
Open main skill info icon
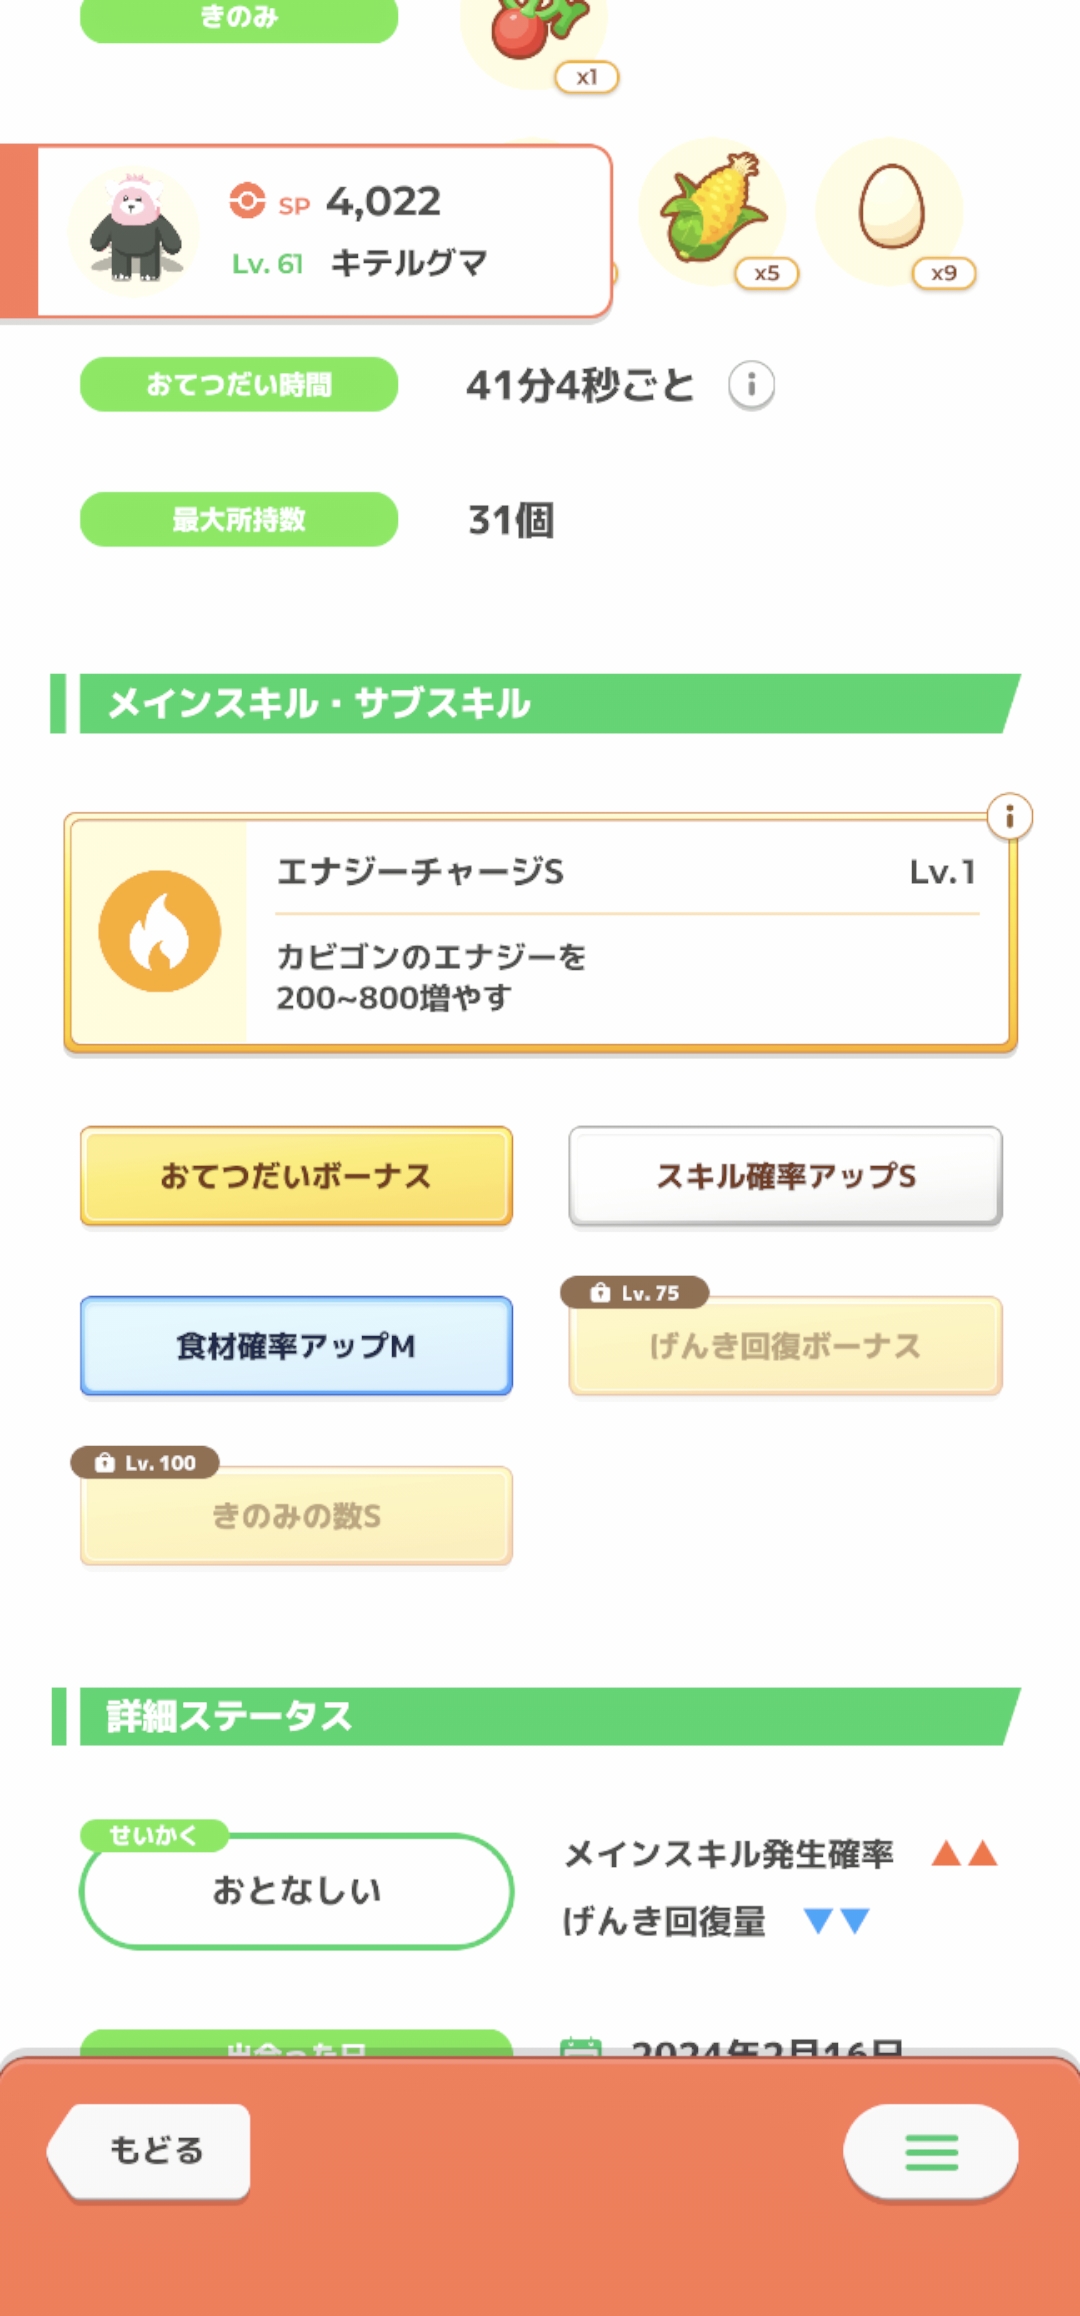coord(1009,817)
